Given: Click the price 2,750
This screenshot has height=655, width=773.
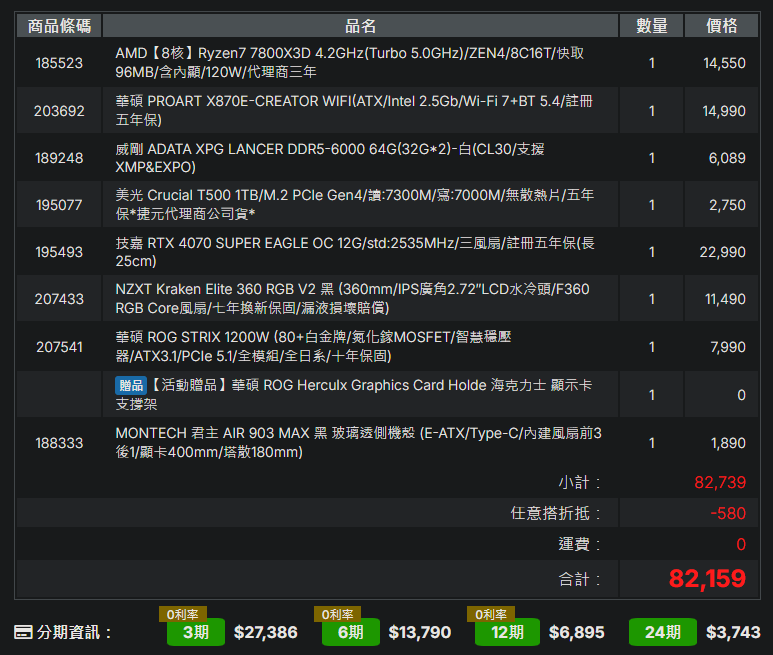Looking at the screenshot, I should point(727,205).
